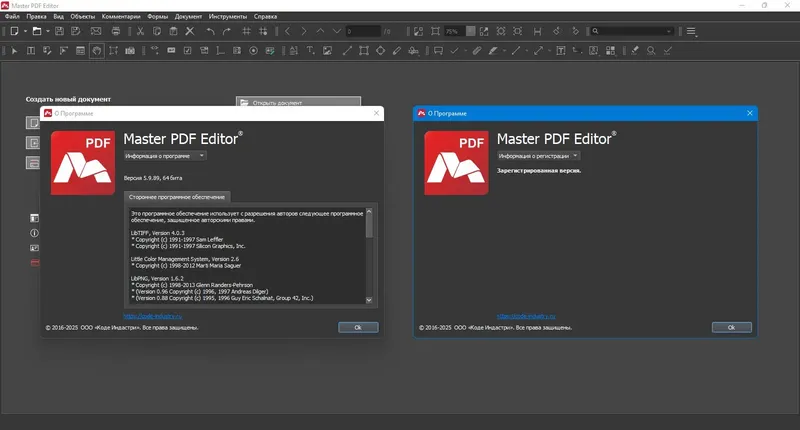Open the recent files dropdown beside folder icon
Screen dimensions: 800x430
47,32
